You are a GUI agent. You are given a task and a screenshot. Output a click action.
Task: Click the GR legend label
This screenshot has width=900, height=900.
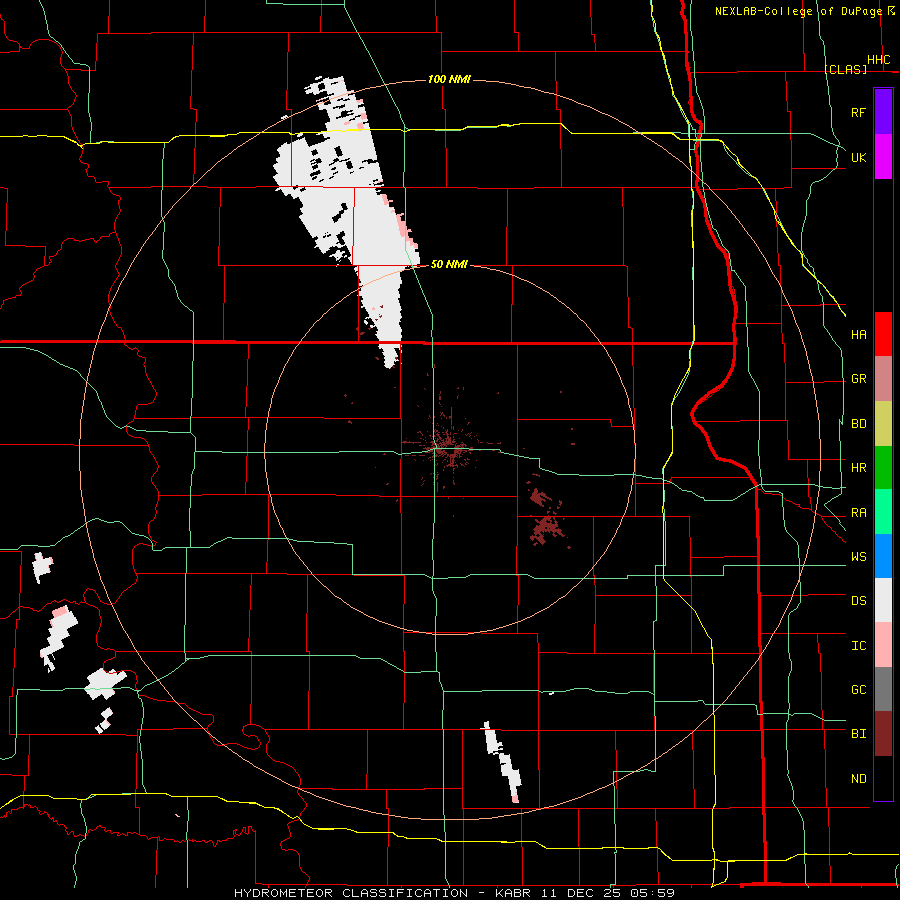pos(858,379)
